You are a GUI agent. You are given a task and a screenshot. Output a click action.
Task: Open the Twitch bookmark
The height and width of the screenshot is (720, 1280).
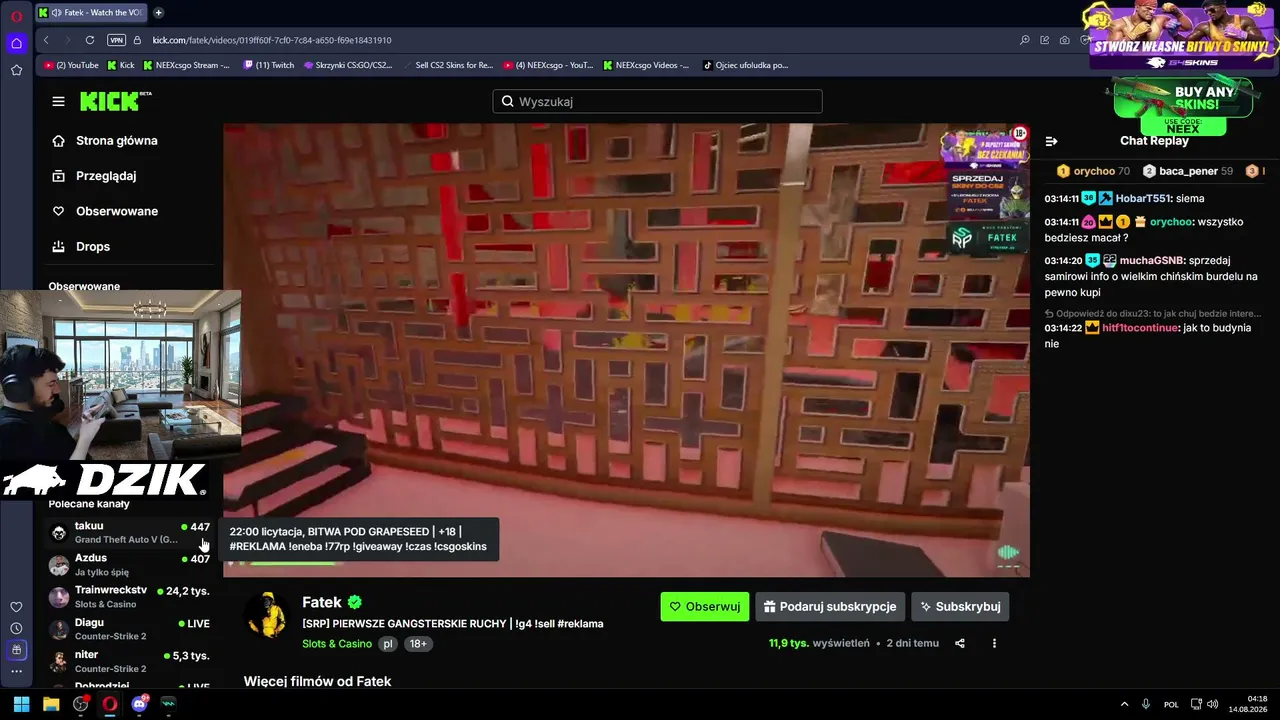coord(269,65)
